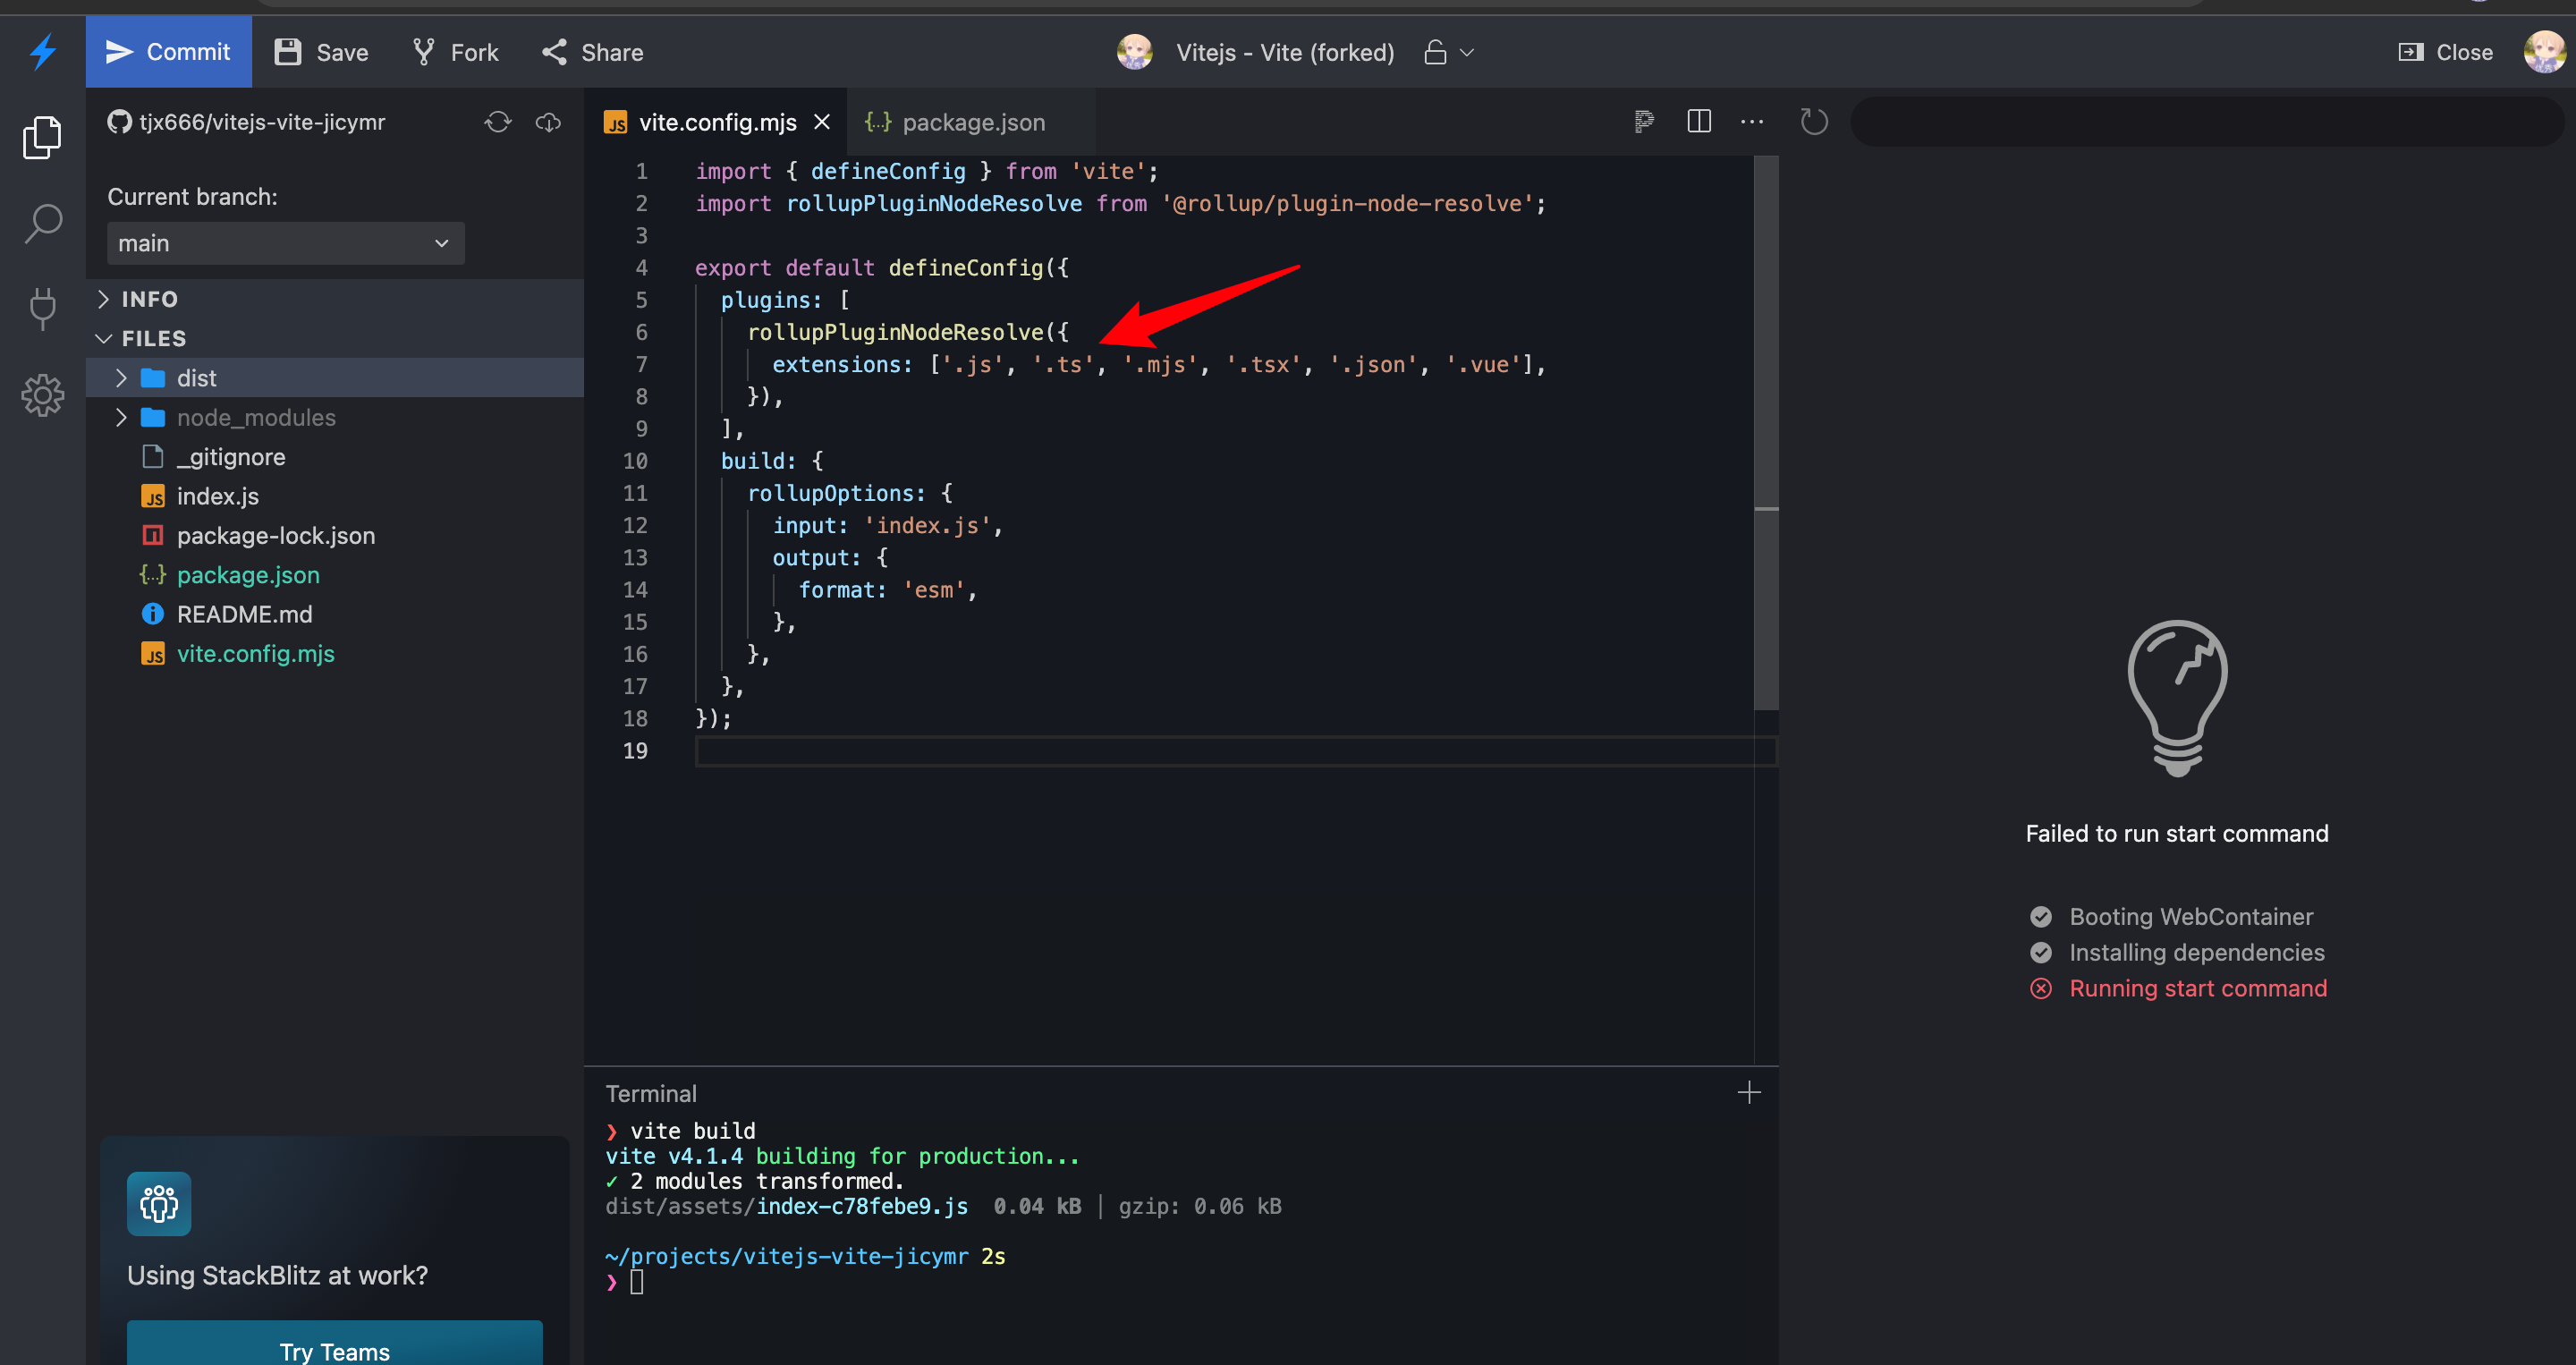Screen dimensions: 2576x1365
Task: Open user avatar menu at top right
Action: (x=2545, y=52)
